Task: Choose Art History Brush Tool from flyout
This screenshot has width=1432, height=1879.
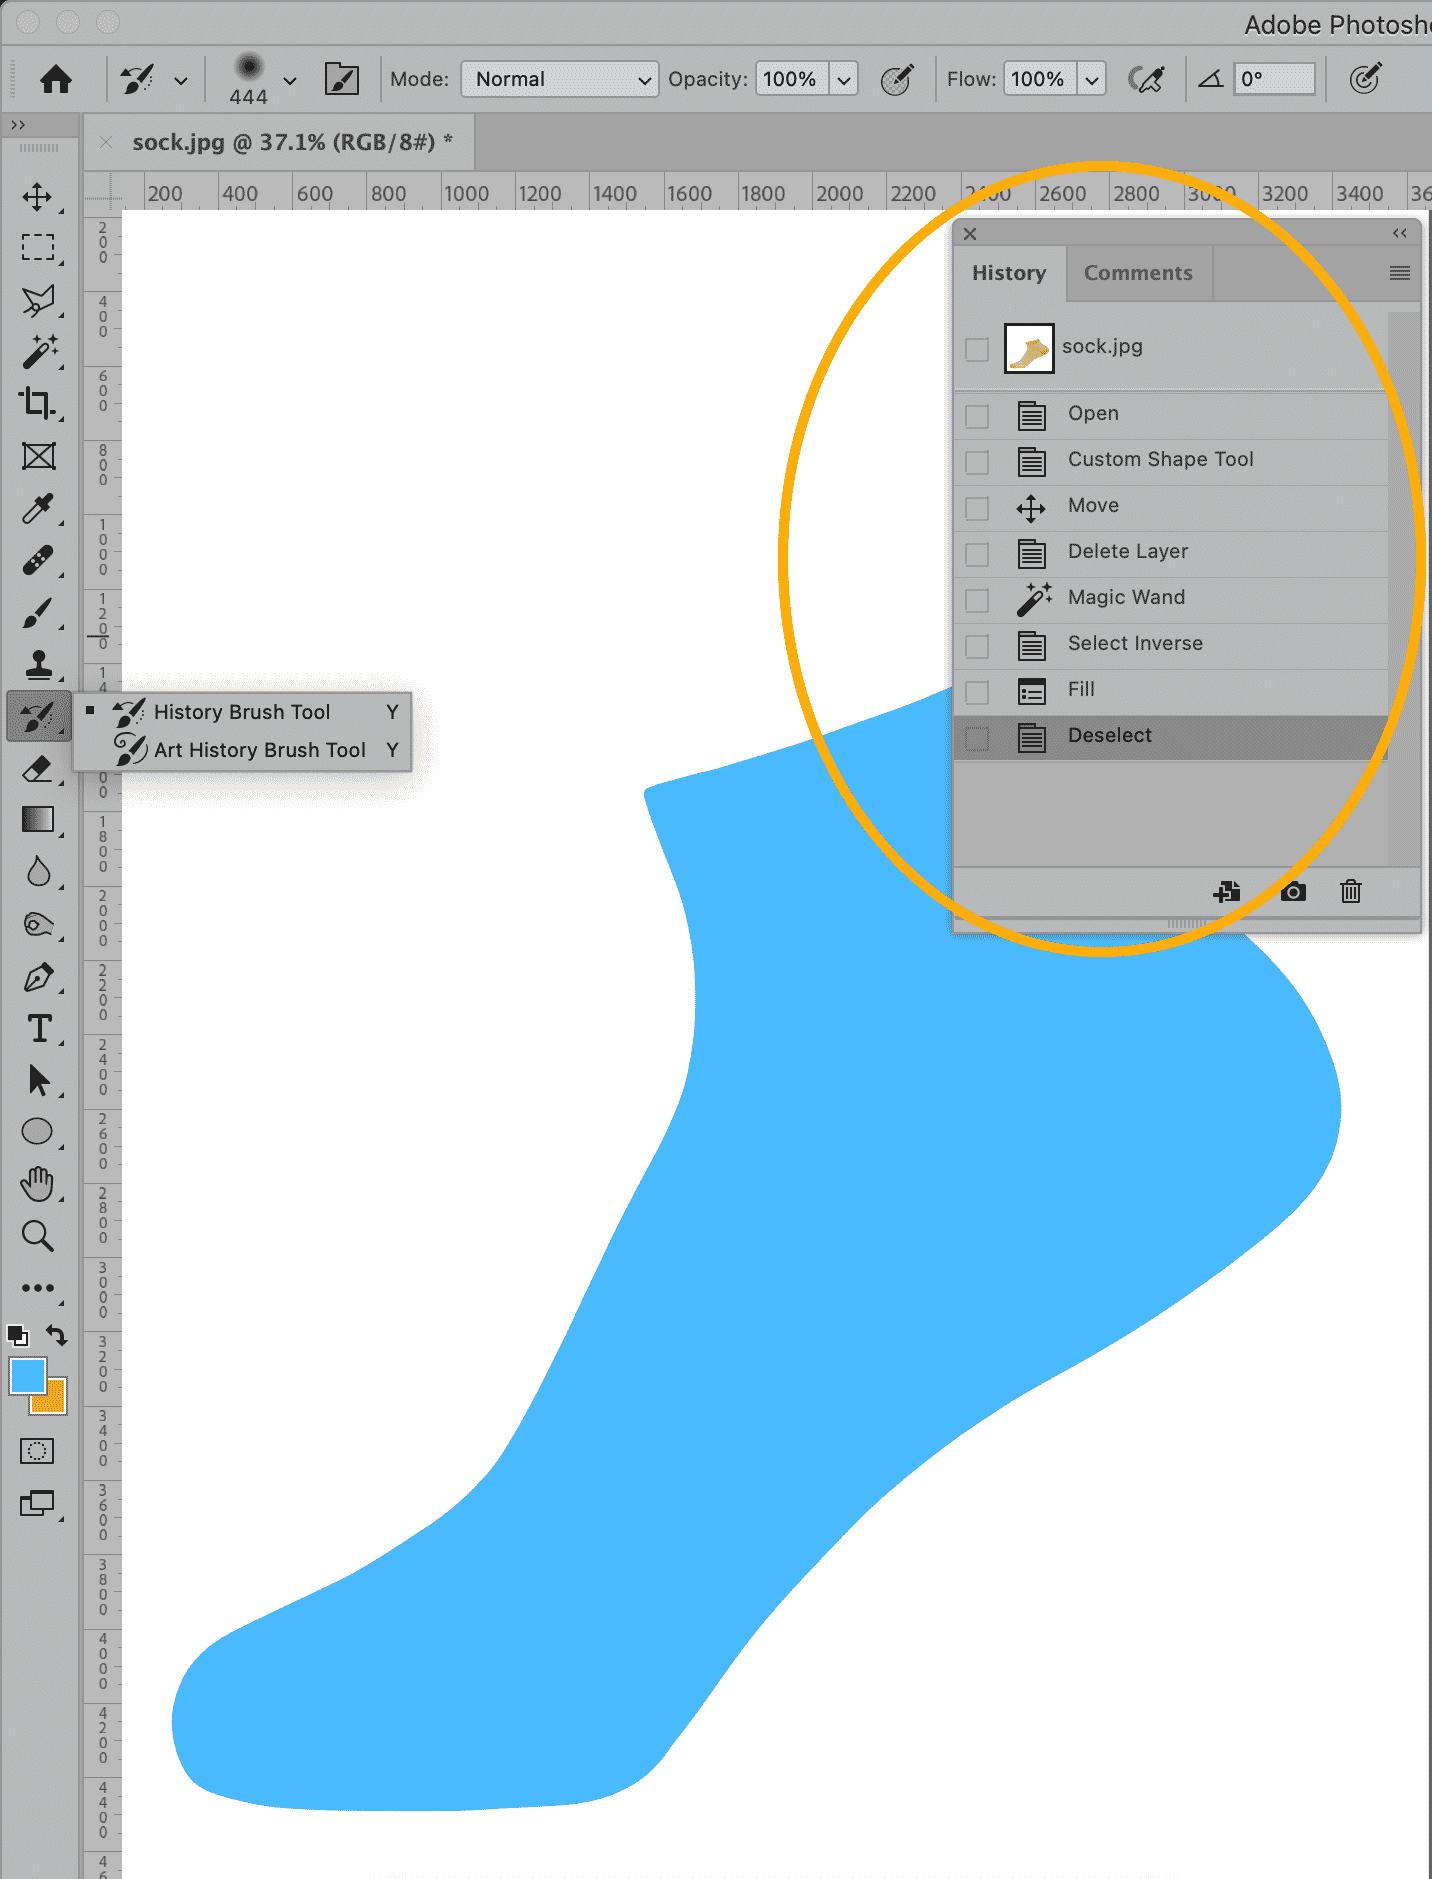Action: pos(259,750)
